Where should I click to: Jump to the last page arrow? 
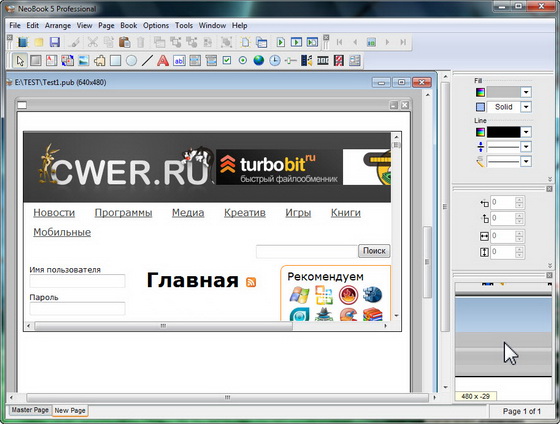[403, 42]
